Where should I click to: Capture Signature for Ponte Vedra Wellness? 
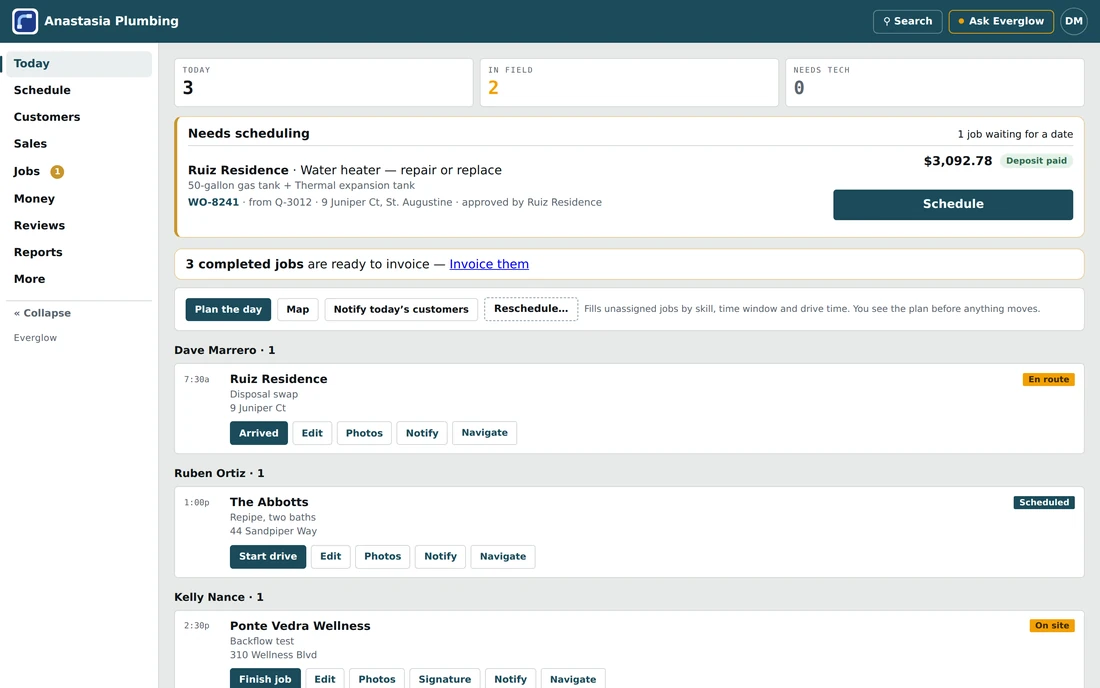445,678
